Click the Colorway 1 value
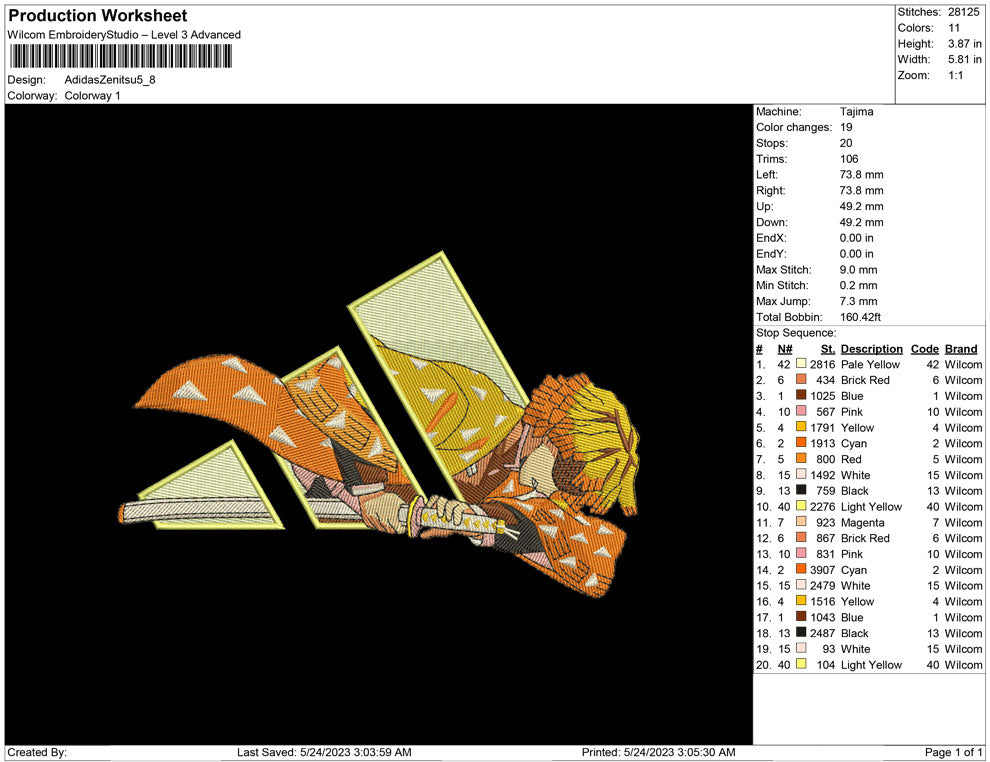Screen dimensions: 990x762 point(92,95)
